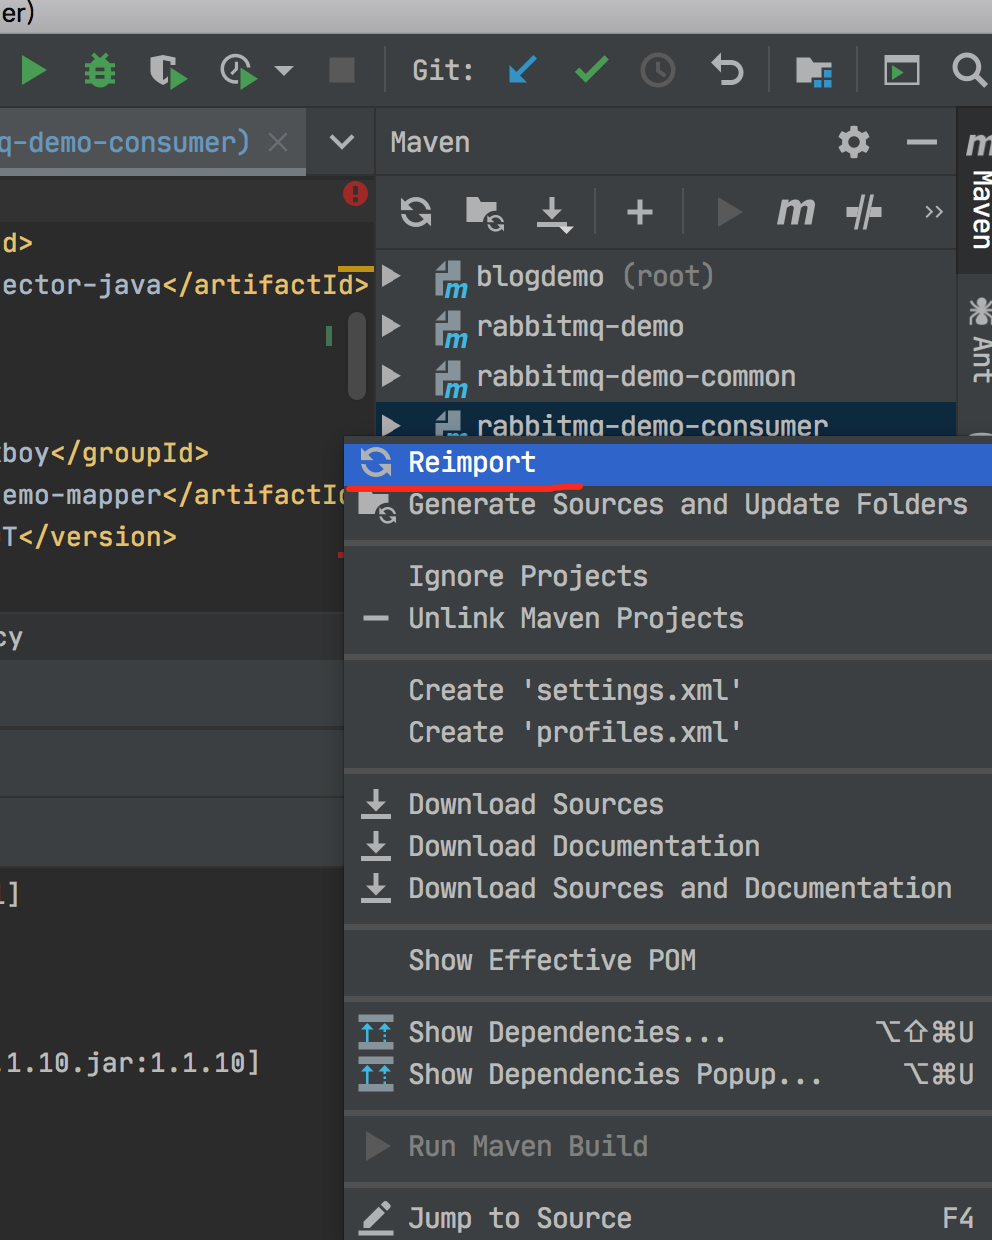992x1240 pixels.
Task: Click the Git Rollback undo arrow
Action: click(727, 70)
